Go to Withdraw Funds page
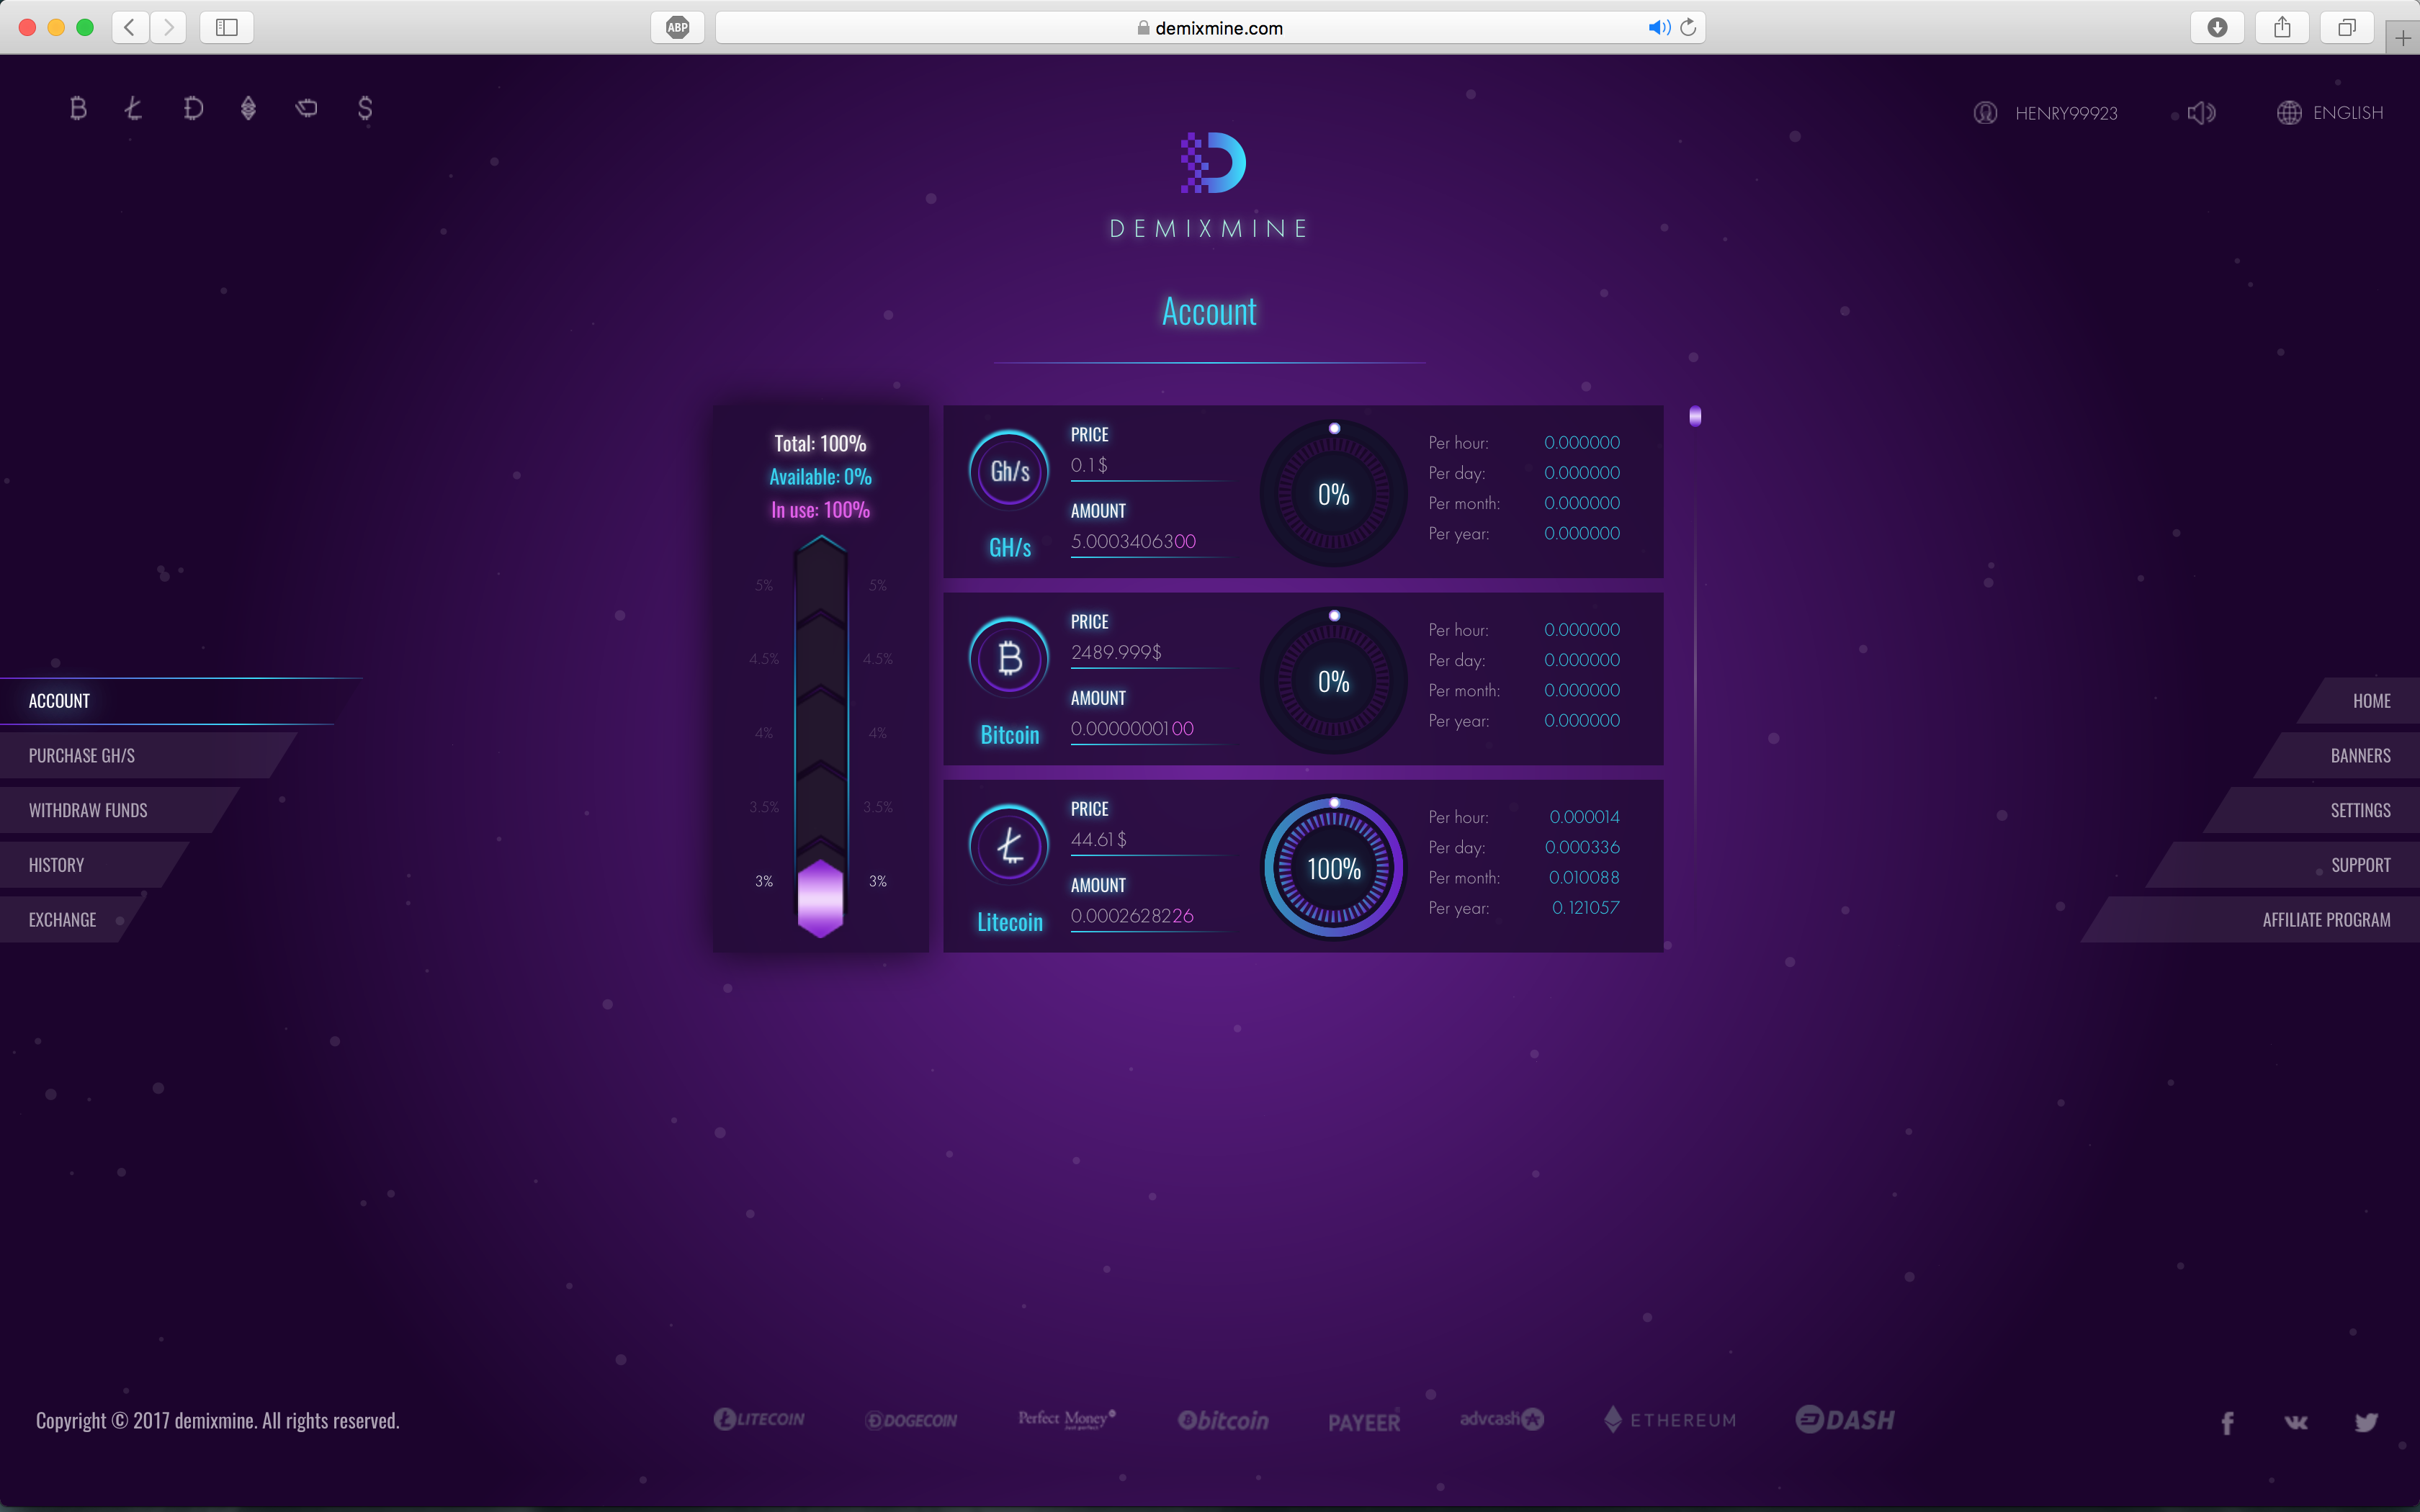This screenshot has width=2420, height=1512. pyautogui.click(x=88, y=811)
